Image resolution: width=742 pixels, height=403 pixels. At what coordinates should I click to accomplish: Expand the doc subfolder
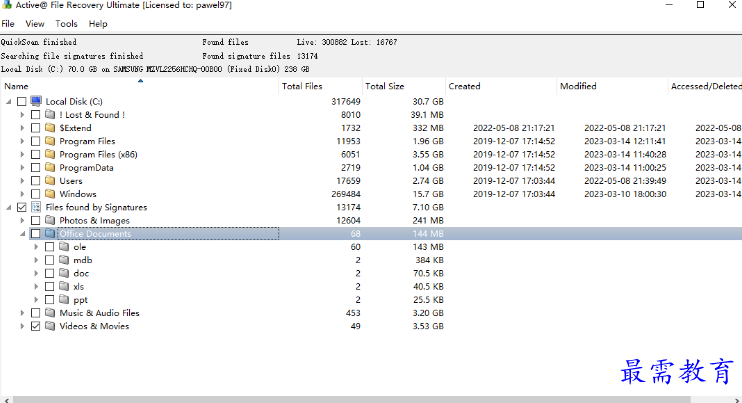[36, 273]
